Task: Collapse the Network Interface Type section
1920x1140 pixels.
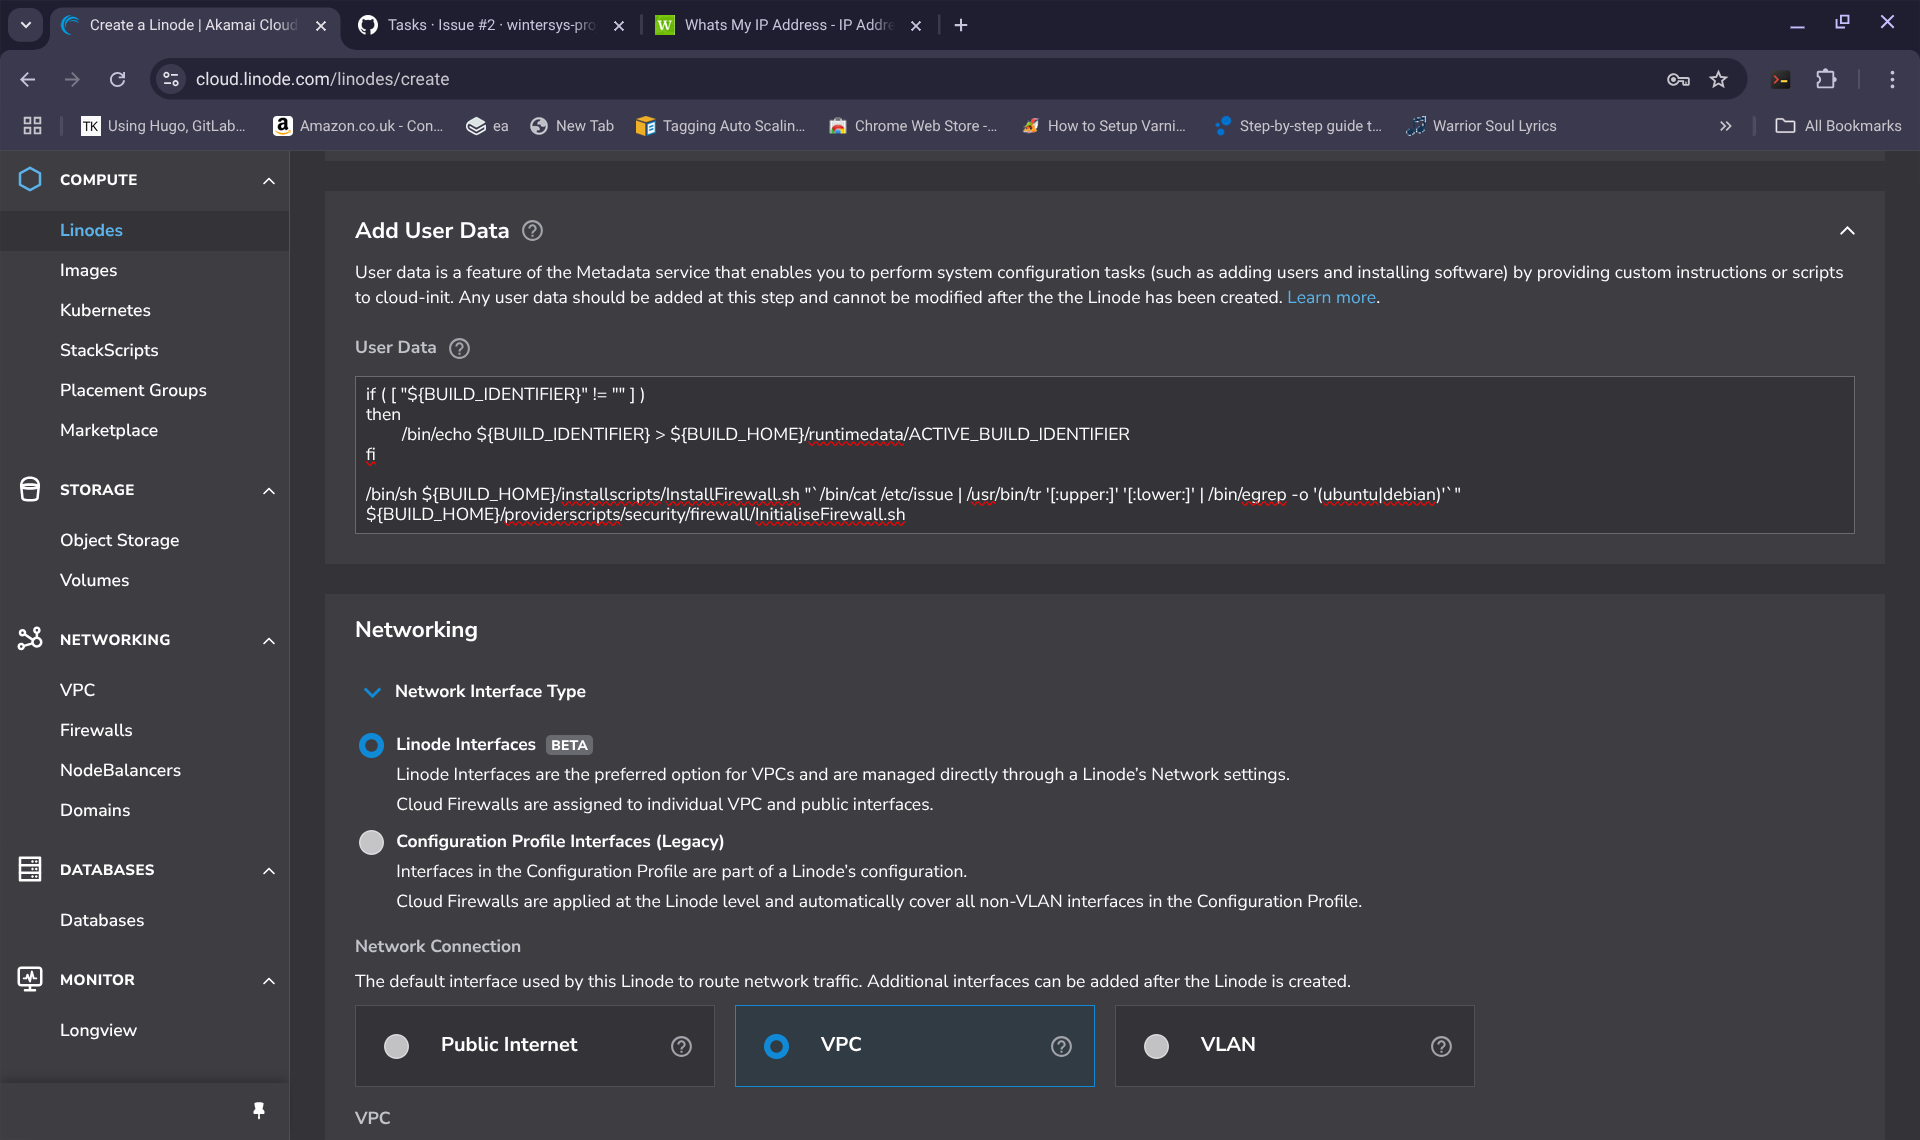Action: pos(372,692)
